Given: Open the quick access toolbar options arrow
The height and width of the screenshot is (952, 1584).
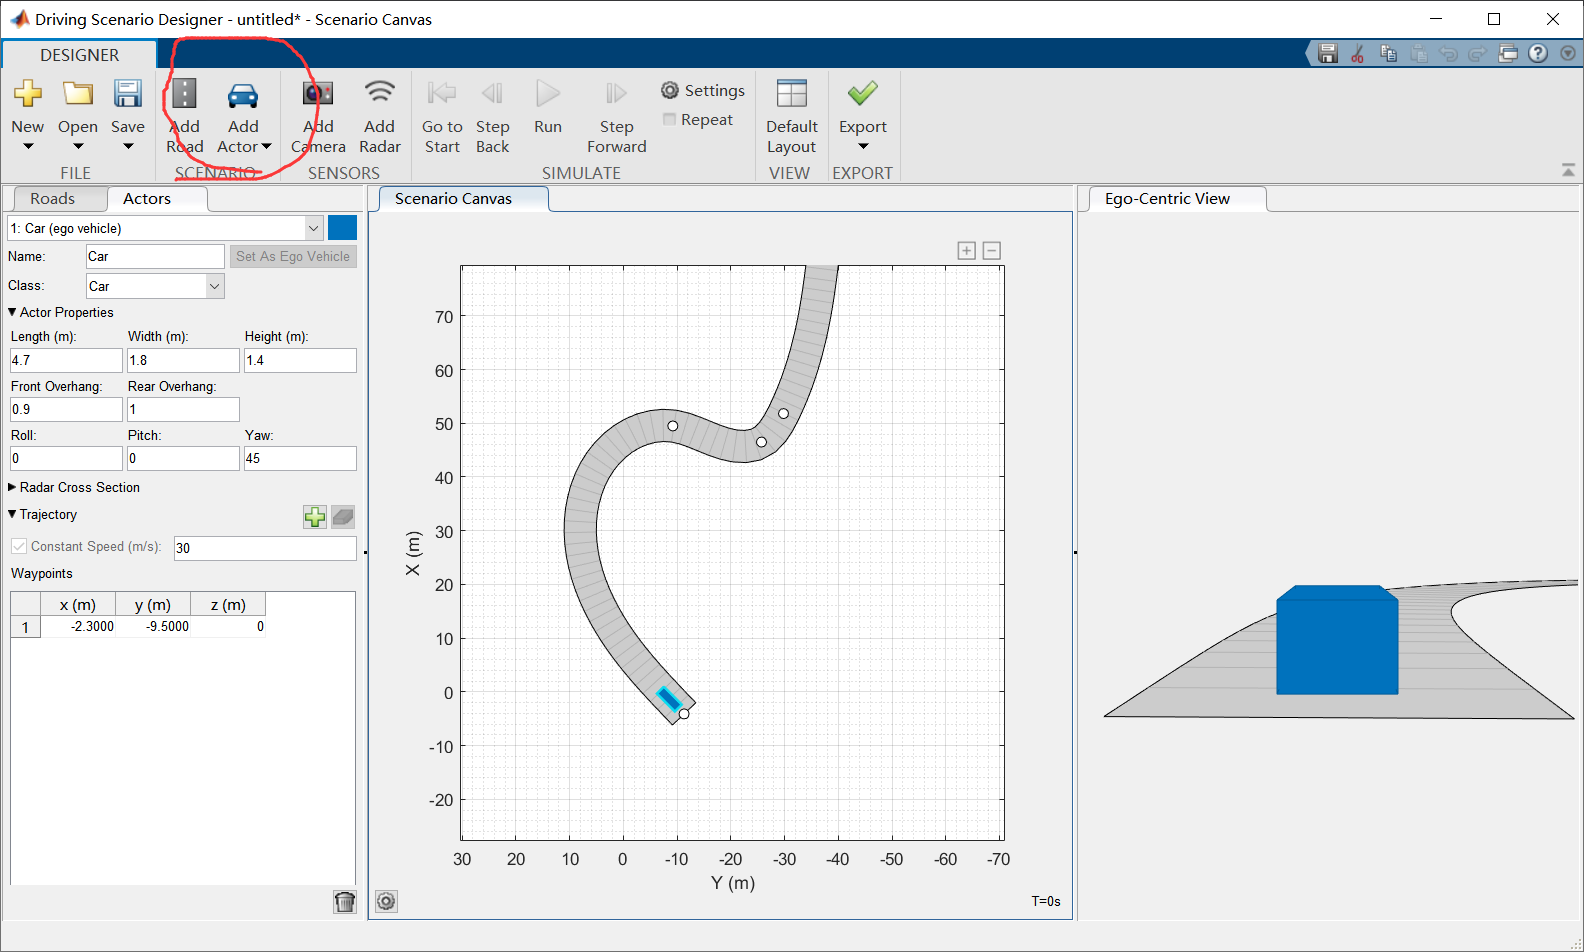Looking at the screenshot, I should point(1567,54).
